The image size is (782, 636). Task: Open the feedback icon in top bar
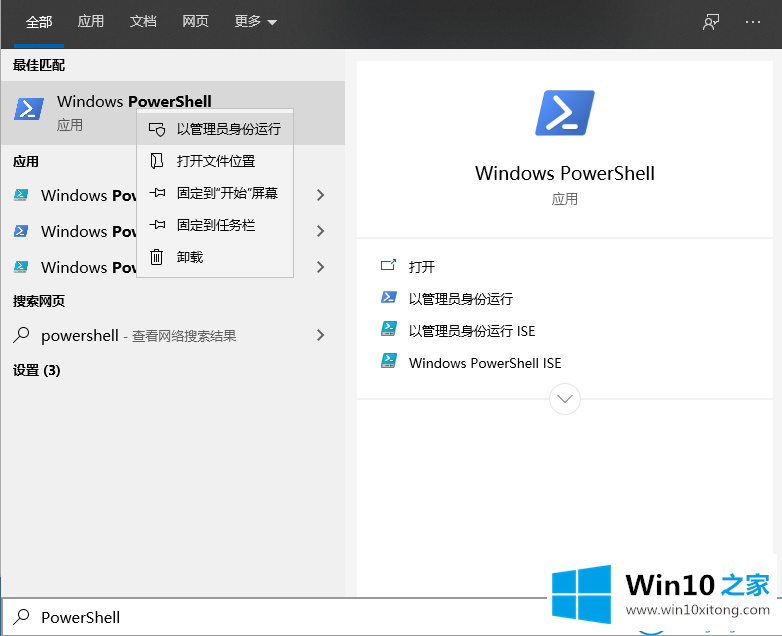pos(711,22)
